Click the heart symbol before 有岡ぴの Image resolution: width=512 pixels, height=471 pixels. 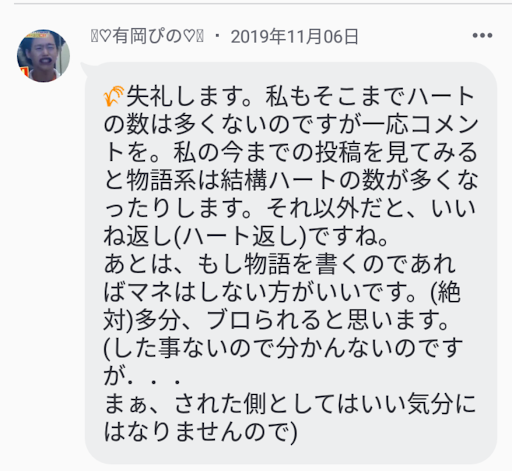(105, 36)
